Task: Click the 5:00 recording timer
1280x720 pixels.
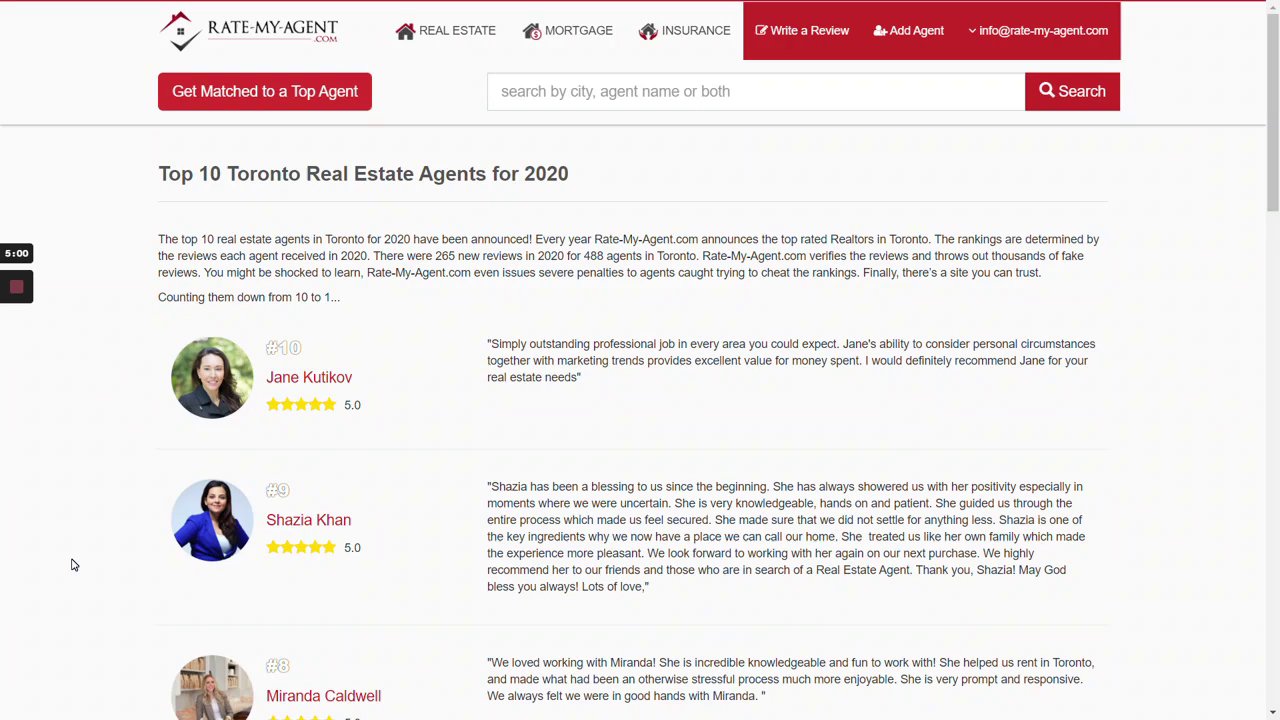Action: pyautogui.click(x=16, y=253)
